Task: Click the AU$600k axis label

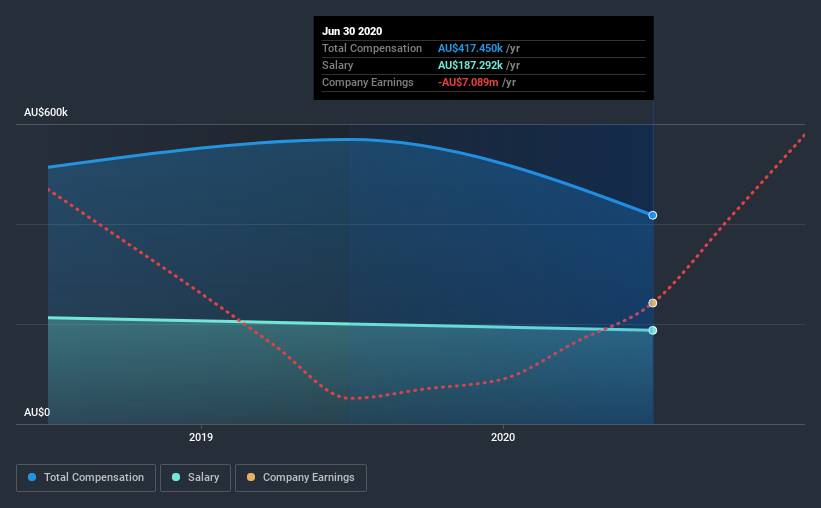Action: (46, 112)
